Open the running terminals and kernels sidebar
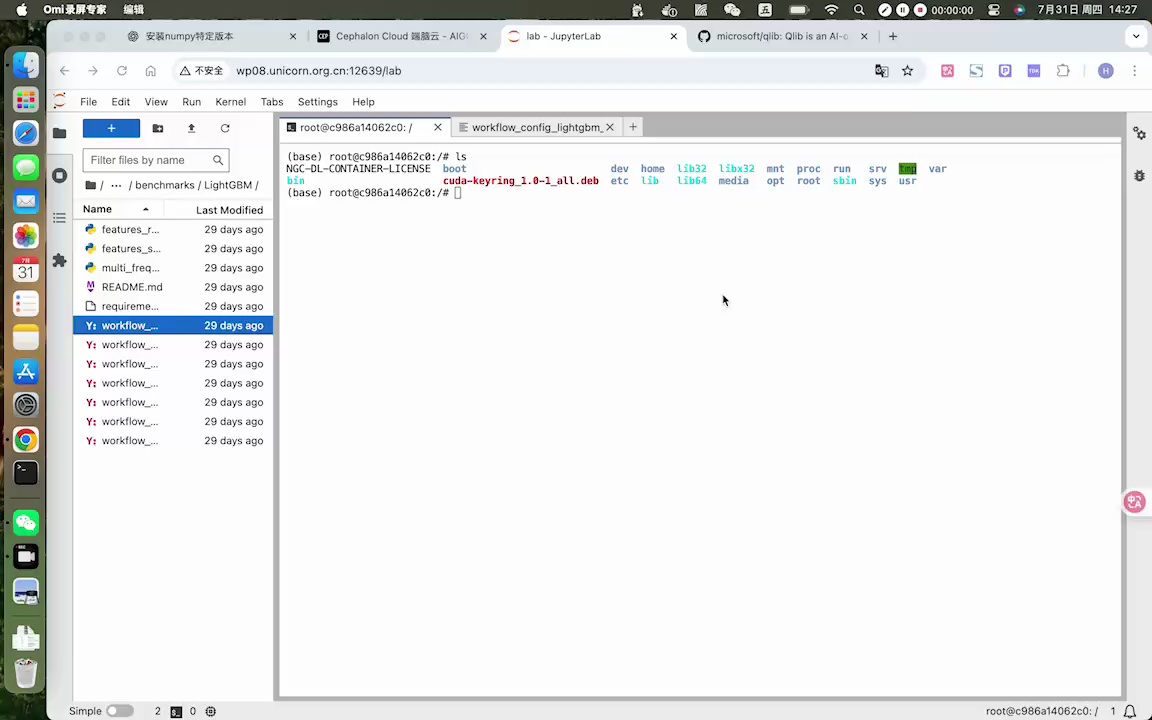The width and height of the screenshot is (1152, 720). [x=59, y=175]
